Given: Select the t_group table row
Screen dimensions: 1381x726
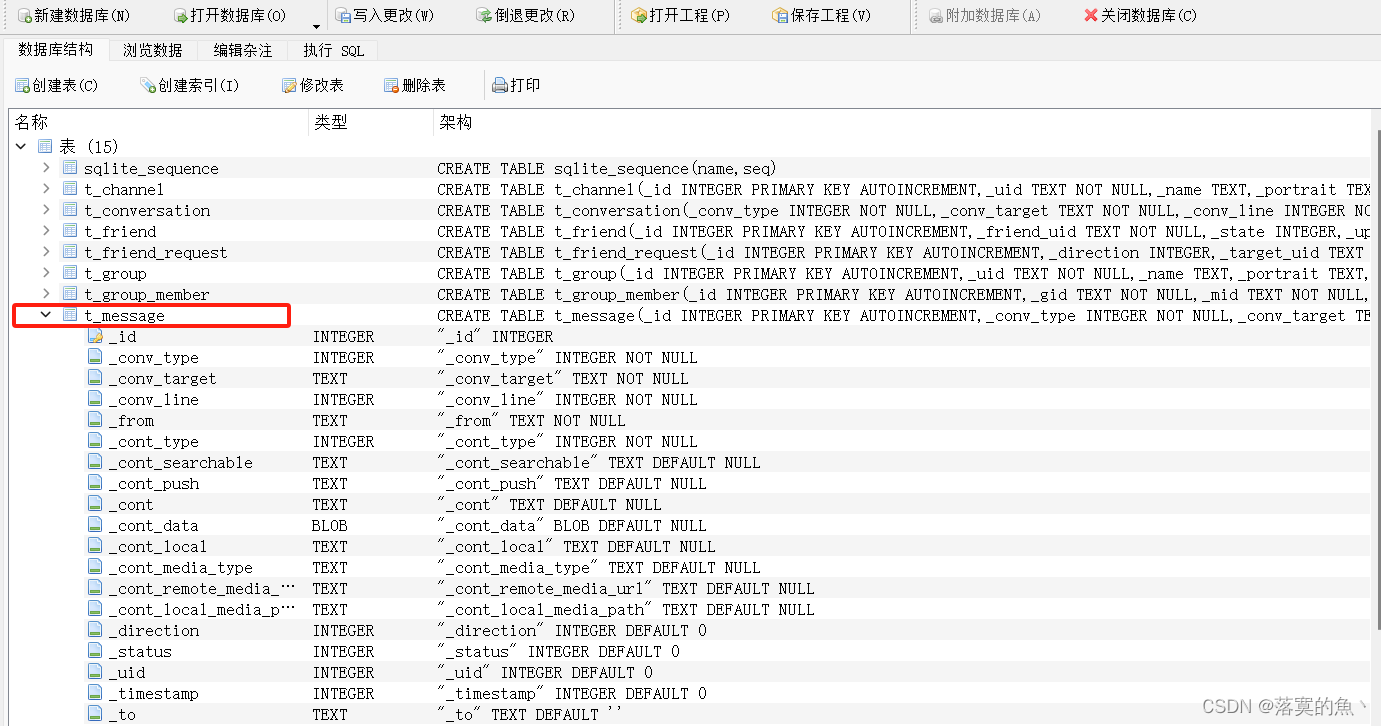Looking at the screenshot, I should tap(690, 273).
